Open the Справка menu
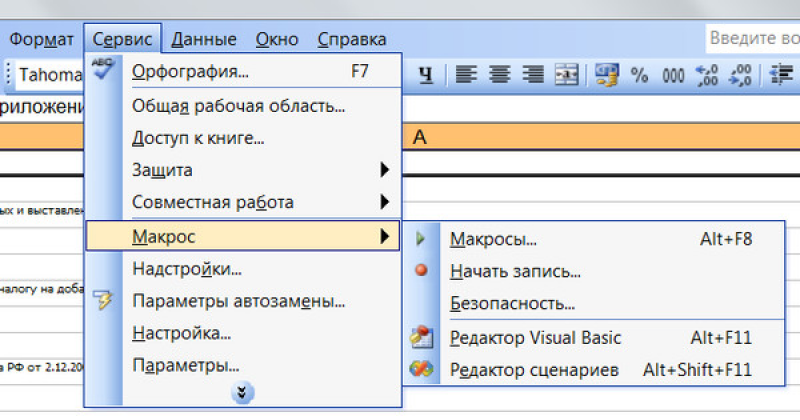 coord(352,39)
